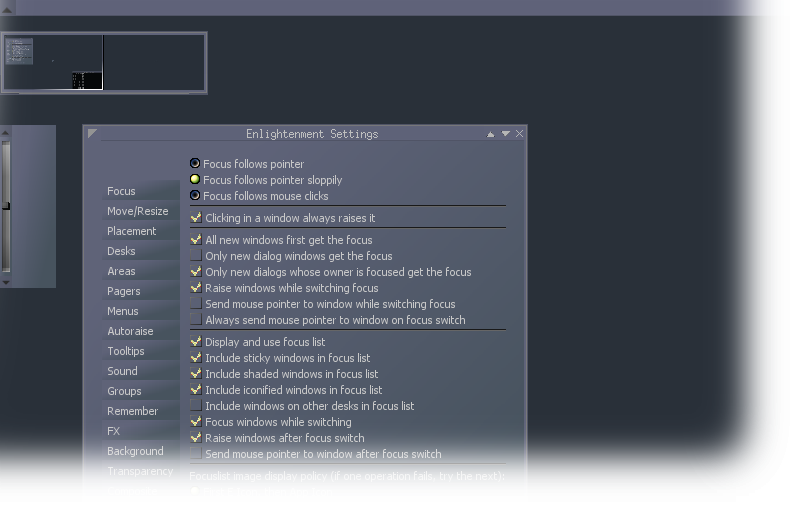This screenshot has height=525, width=800.
Task: Click the left panel scroll down arrow
Action: coord(6,282)
